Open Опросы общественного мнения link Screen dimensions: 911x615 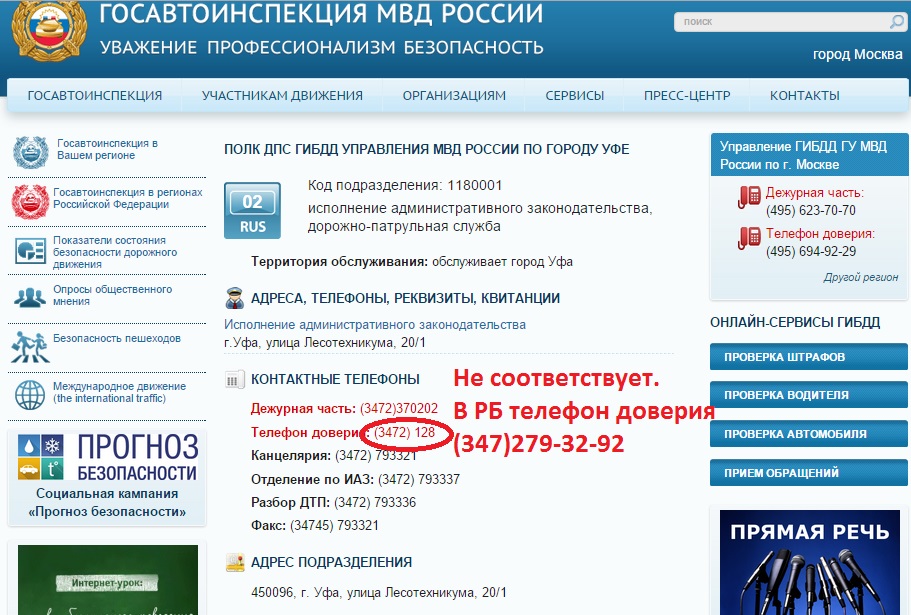point(112,295)
